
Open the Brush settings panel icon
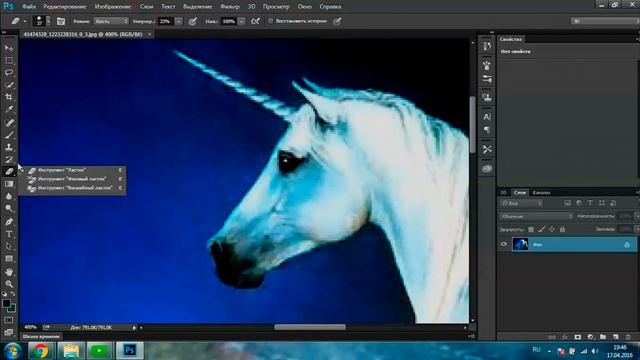click(x=487, y=79)
